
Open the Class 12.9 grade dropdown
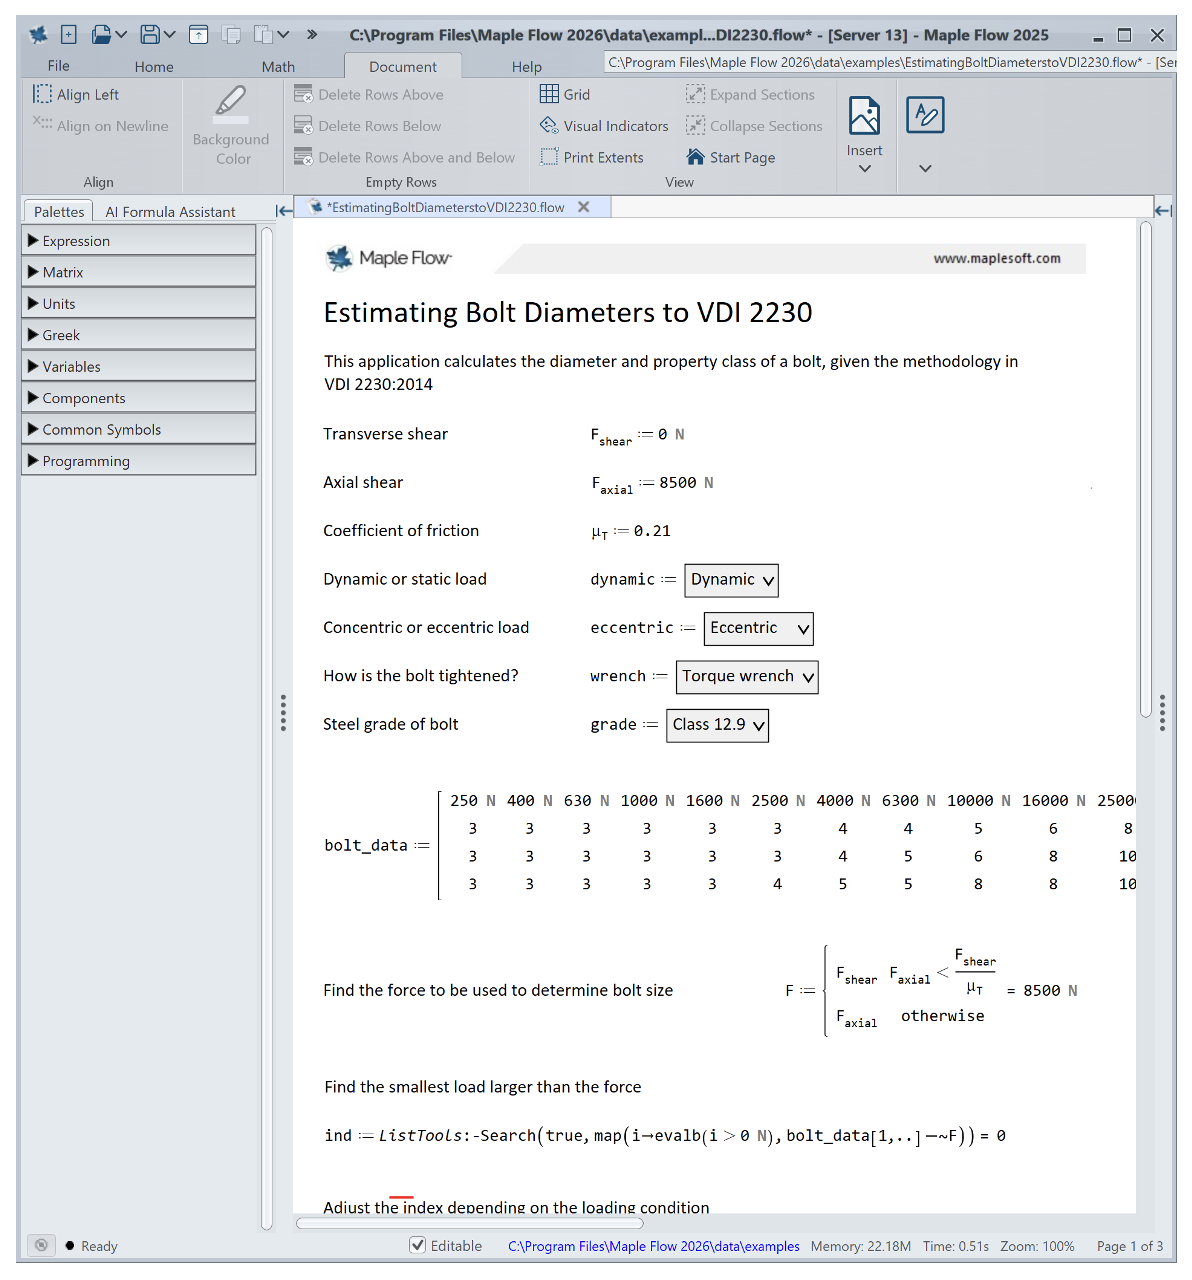[717, 725]
